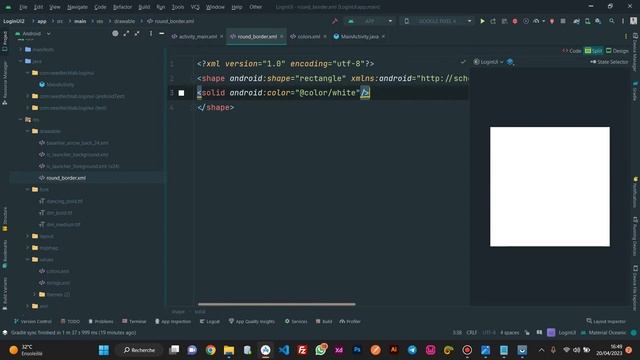Click the Expand All icon in Project panel
The image size is (640, 360).
pos(126,33)
